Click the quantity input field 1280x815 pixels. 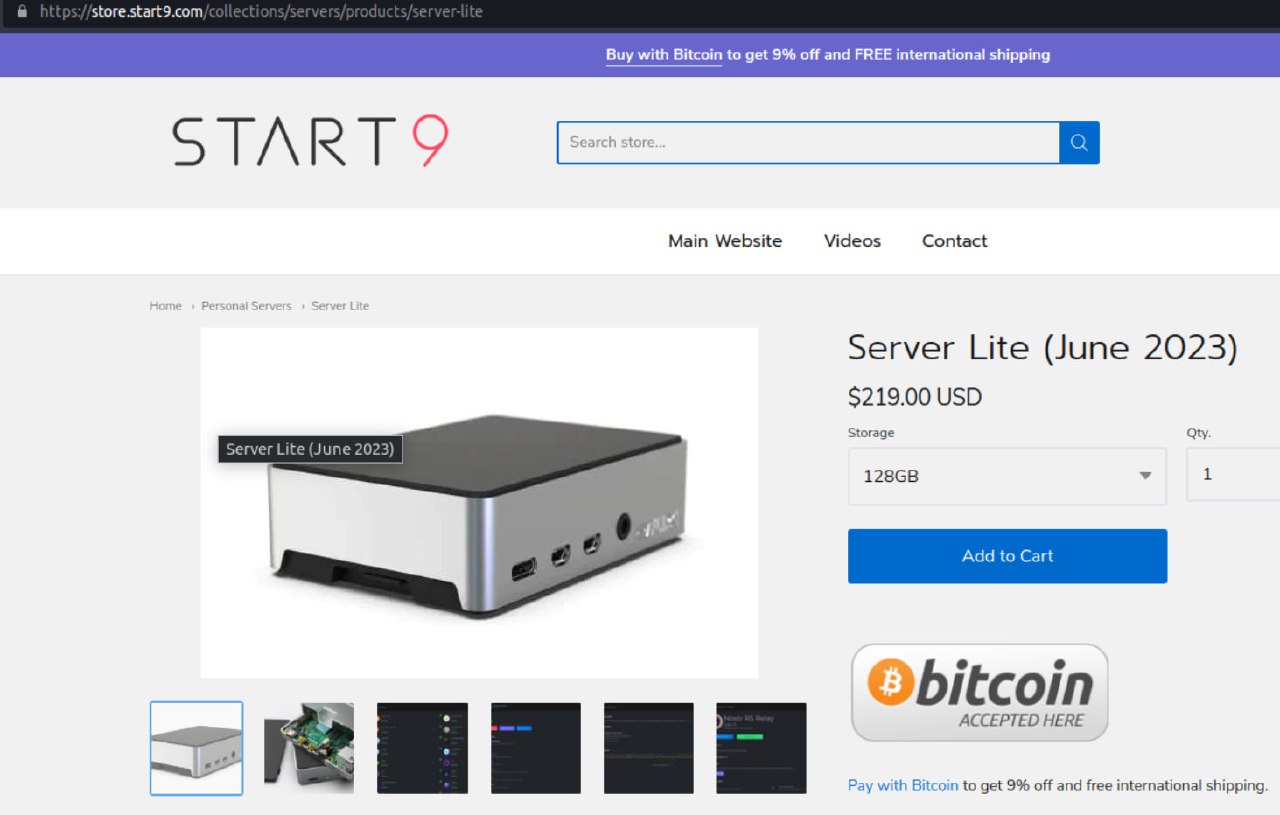tap(1232, 474)
